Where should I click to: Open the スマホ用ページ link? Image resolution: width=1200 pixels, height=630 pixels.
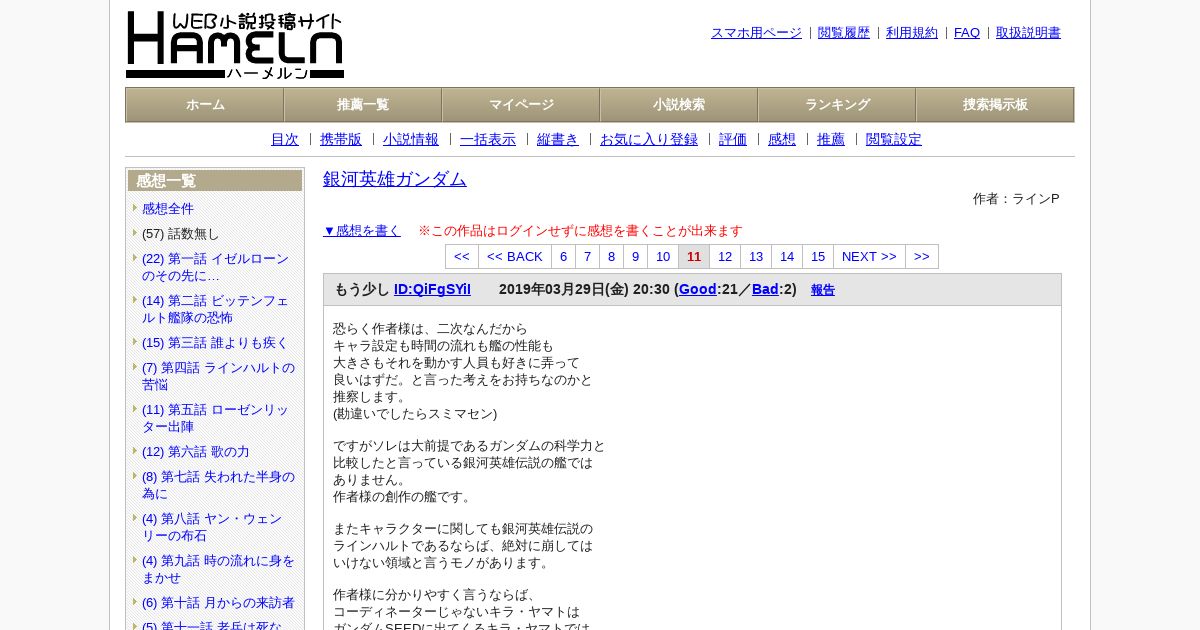pos(756,33)
